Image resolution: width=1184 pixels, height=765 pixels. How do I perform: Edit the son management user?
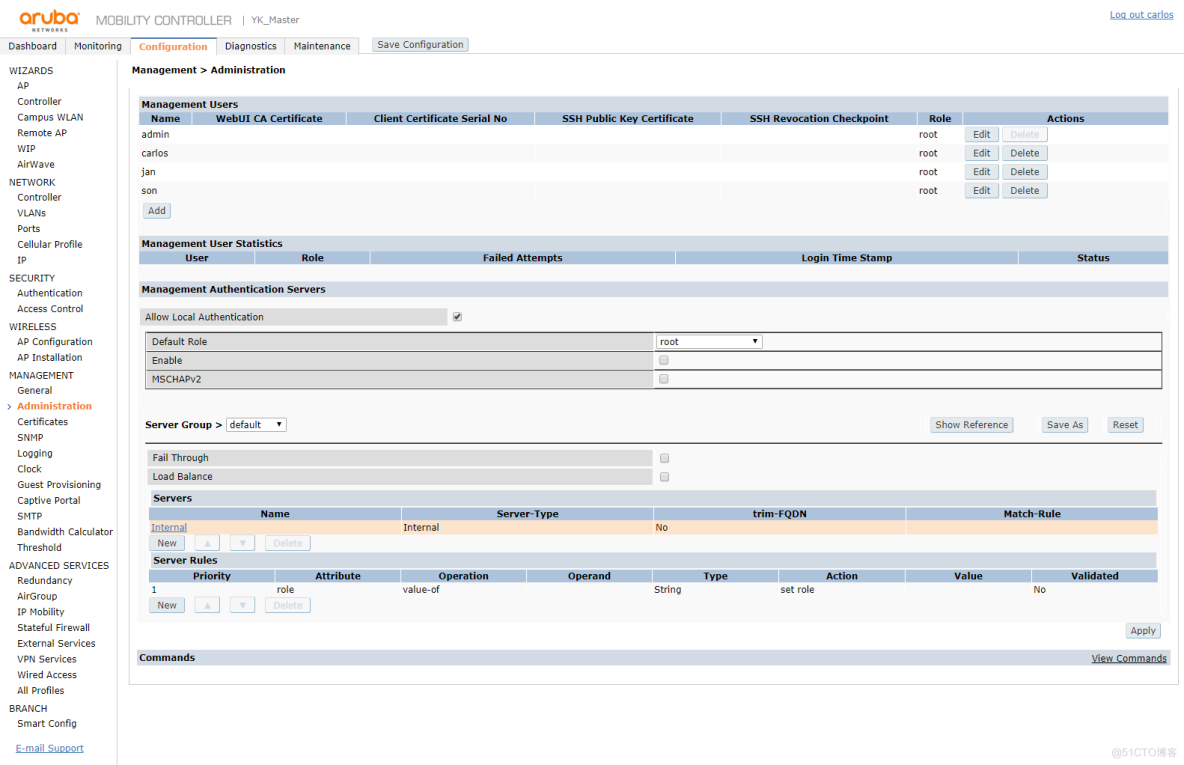click(981, 191)
